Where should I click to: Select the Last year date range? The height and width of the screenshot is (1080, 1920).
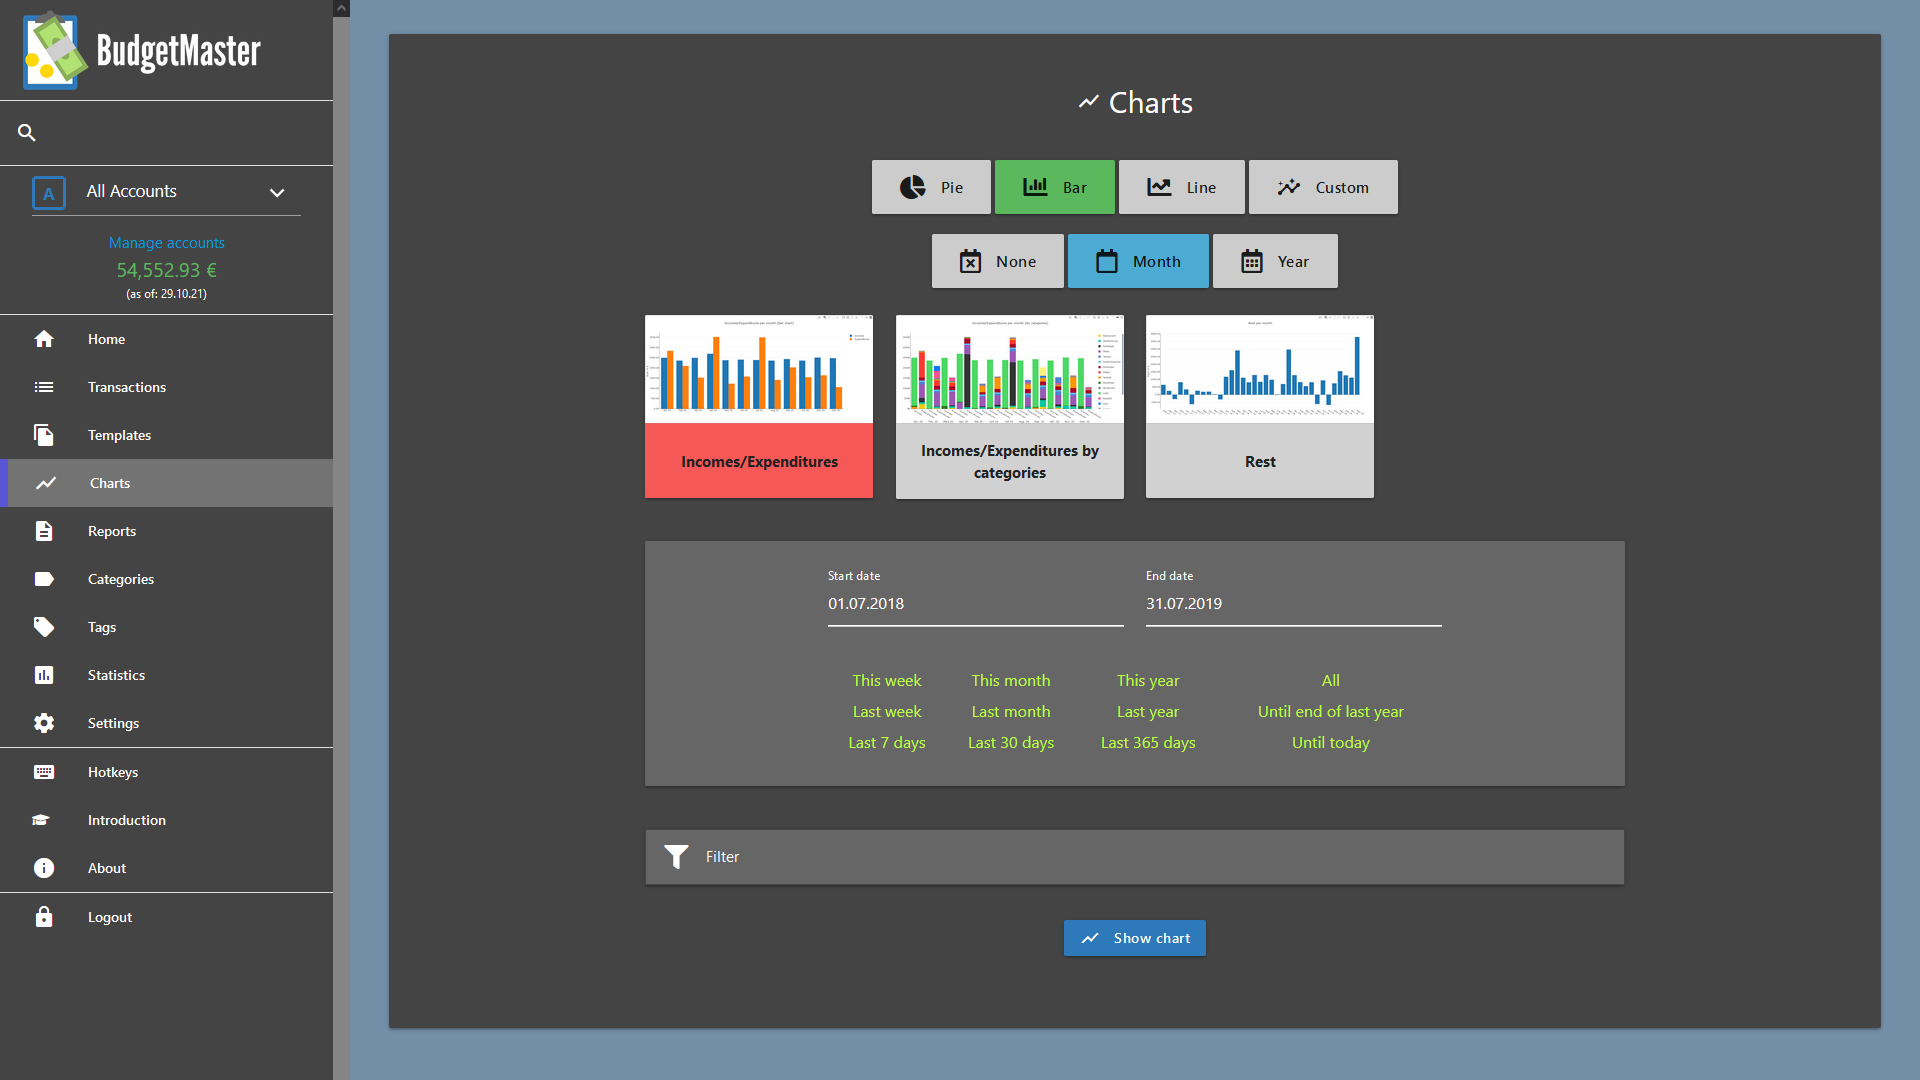1148,711
